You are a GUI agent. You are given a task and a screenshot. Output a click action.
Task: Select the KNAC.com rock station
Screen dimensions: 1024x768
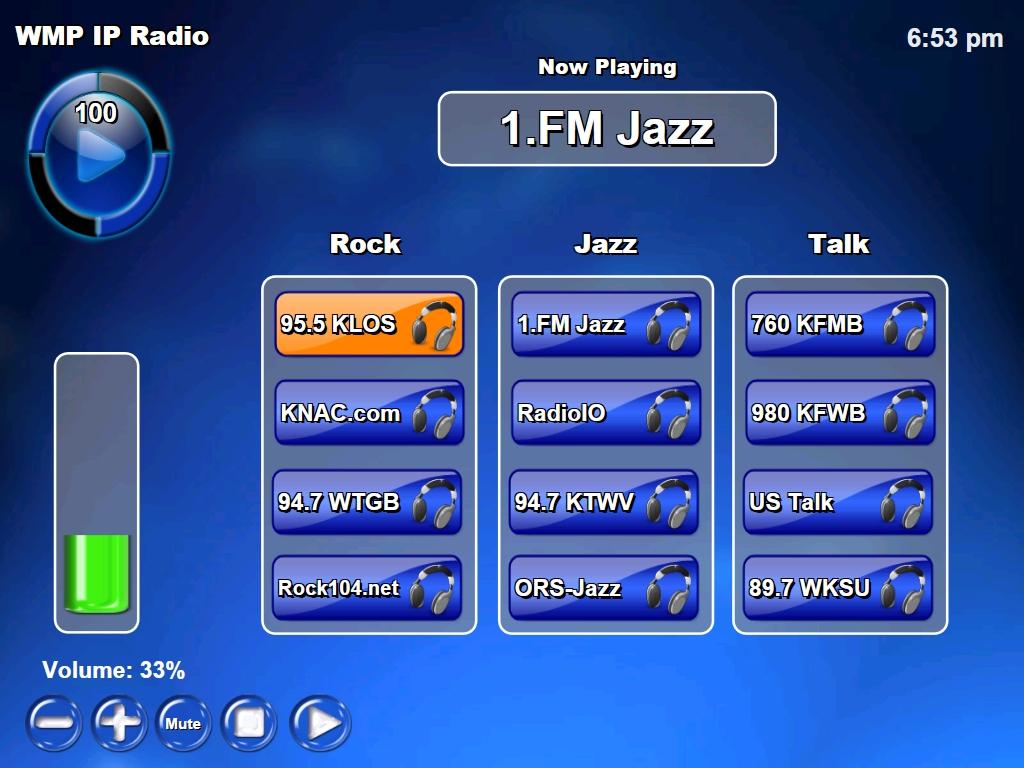(369, 413)
